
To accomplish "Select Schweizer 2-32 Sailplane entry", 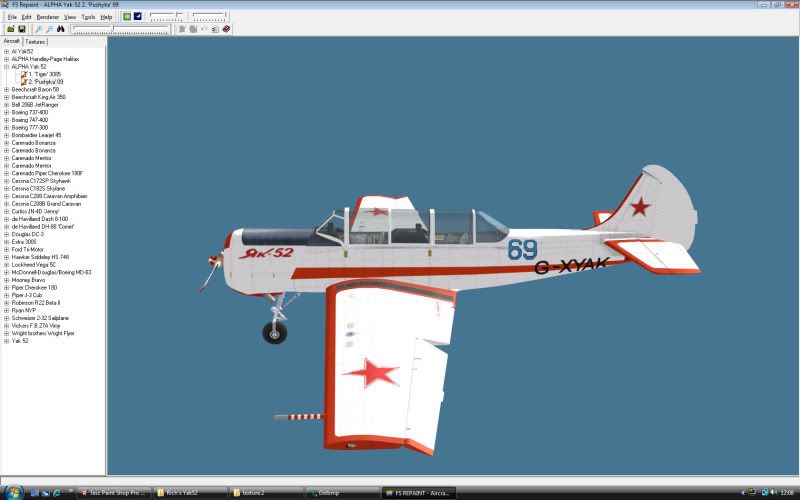I will [x=40, y=318].
